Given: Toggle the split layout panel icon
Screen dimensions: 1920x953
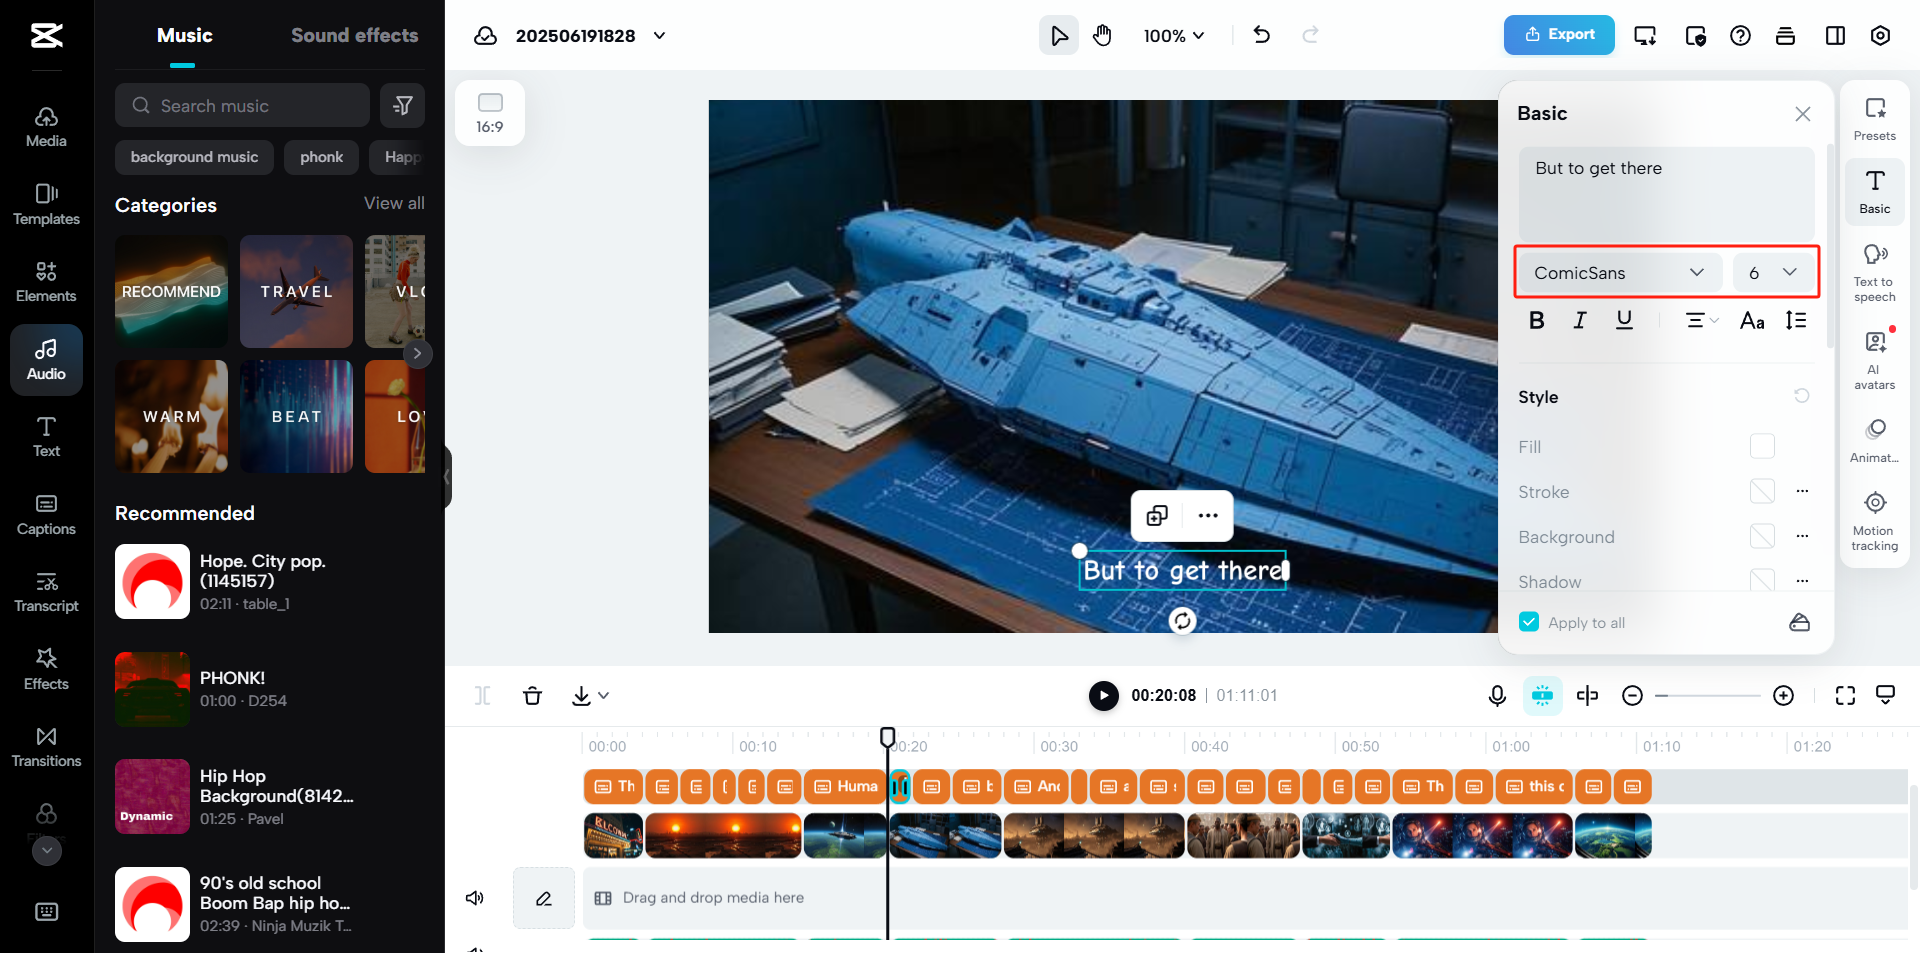Looking at the screenshot, I should point(1835,36).
